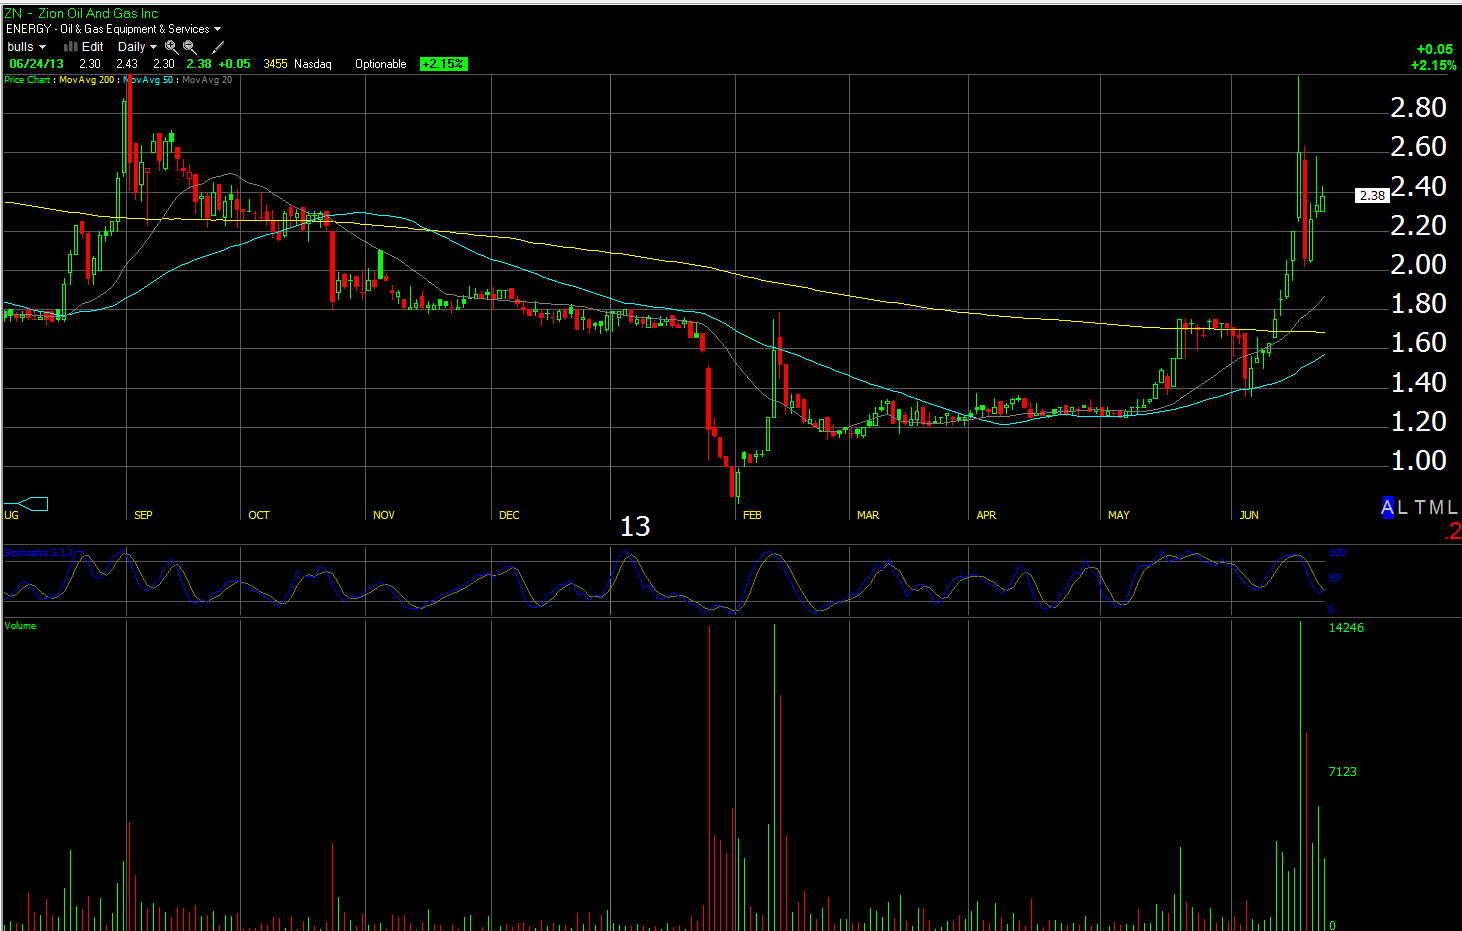Click the cyan scroll-back arrow marker
This screenshot has height=931, width=1462.
point(26,504)
